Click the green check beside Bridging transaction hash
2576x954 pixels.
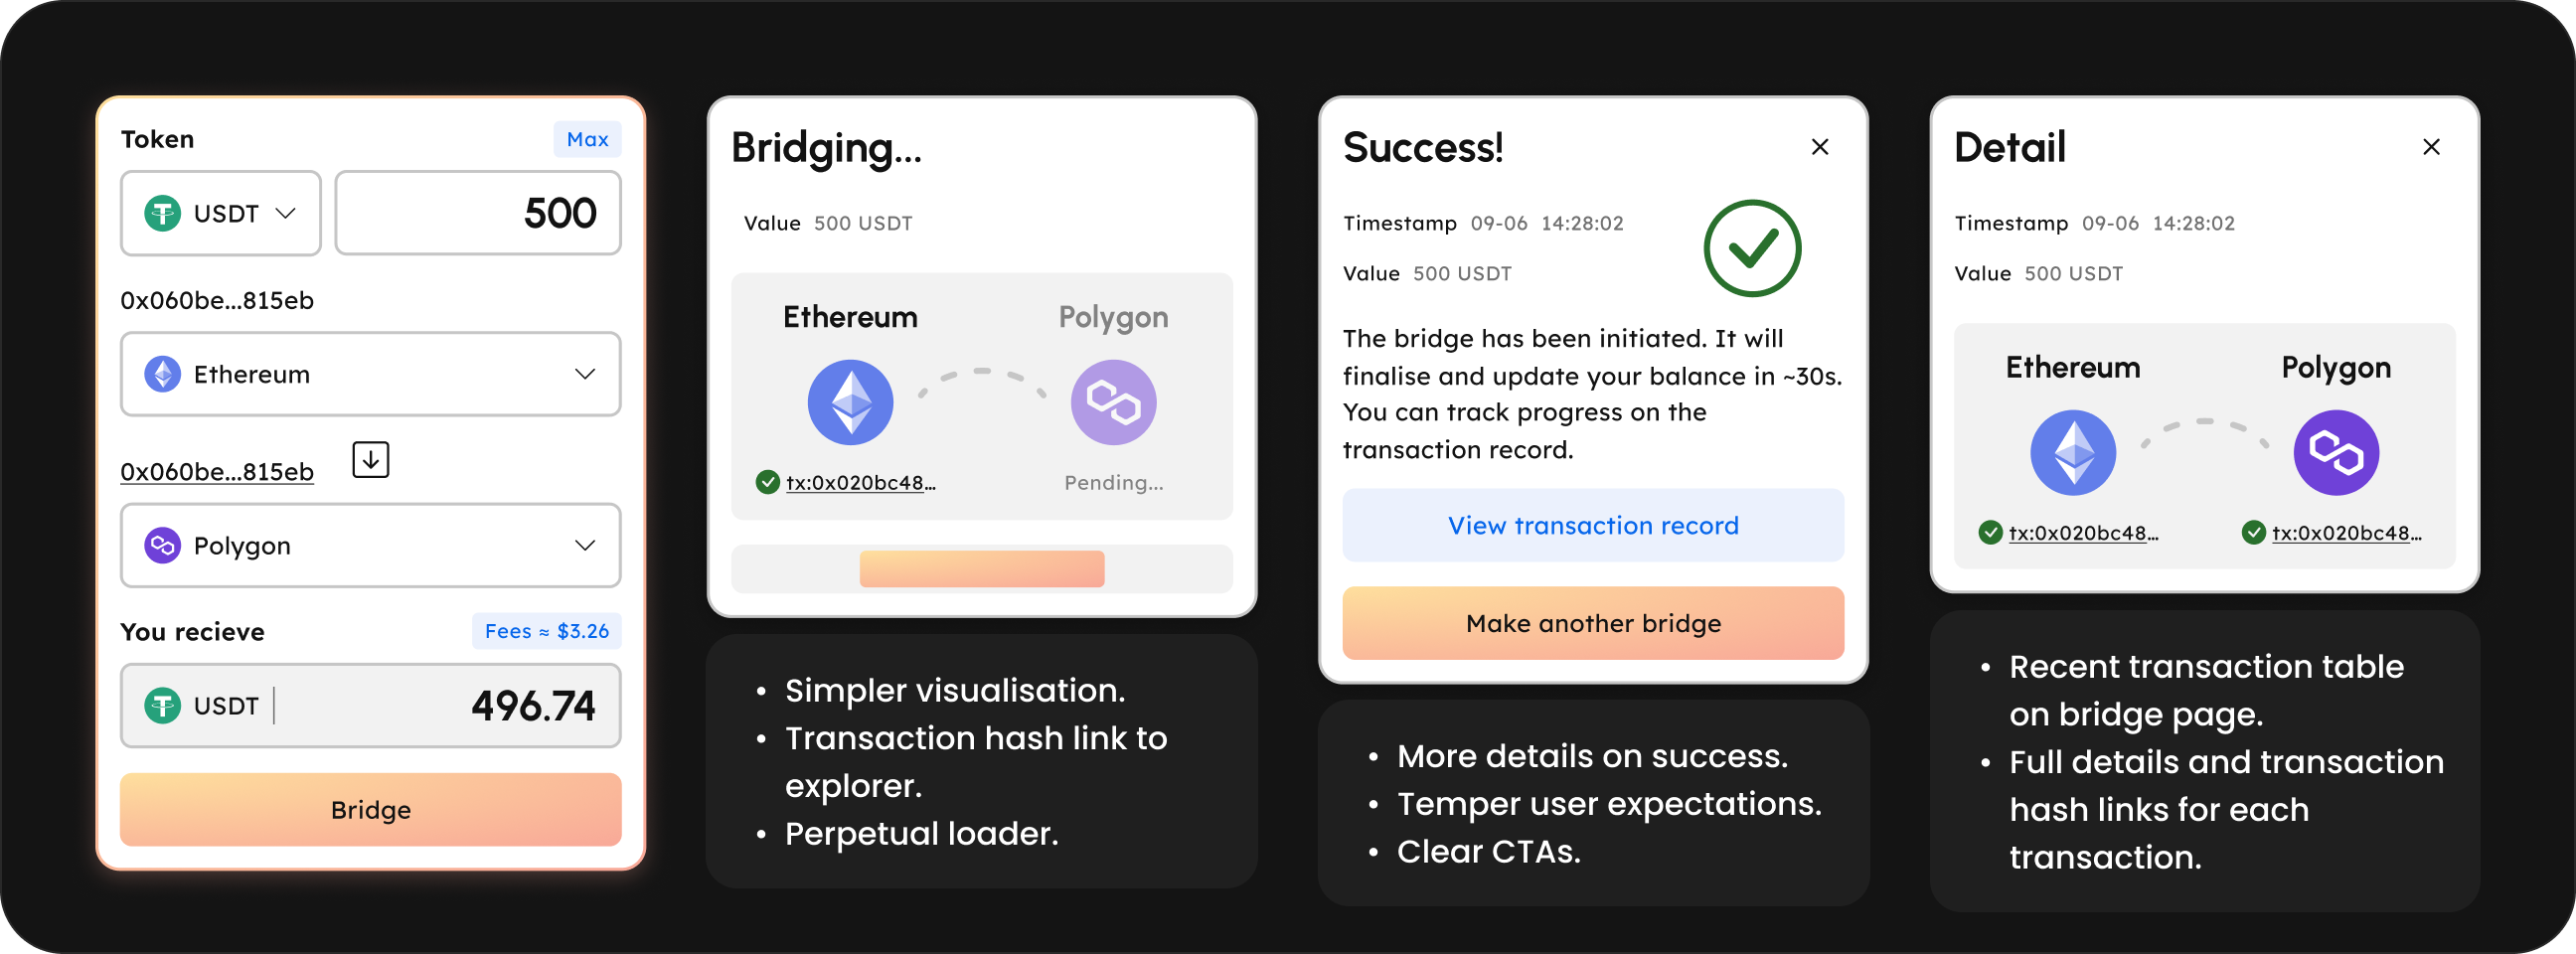pyautogui.click(x=767, y=483)
